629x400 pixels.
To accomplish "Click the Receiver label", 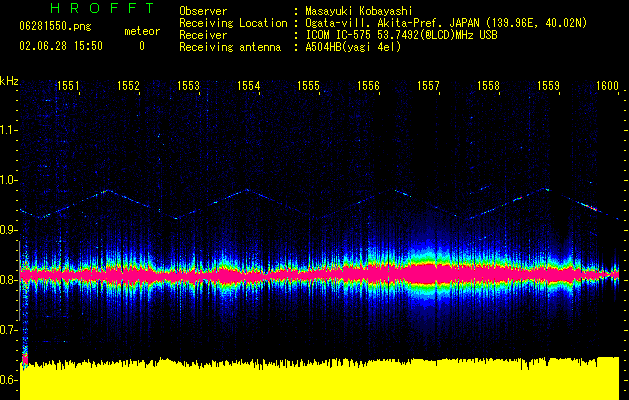I will click(x=203, y=35).
